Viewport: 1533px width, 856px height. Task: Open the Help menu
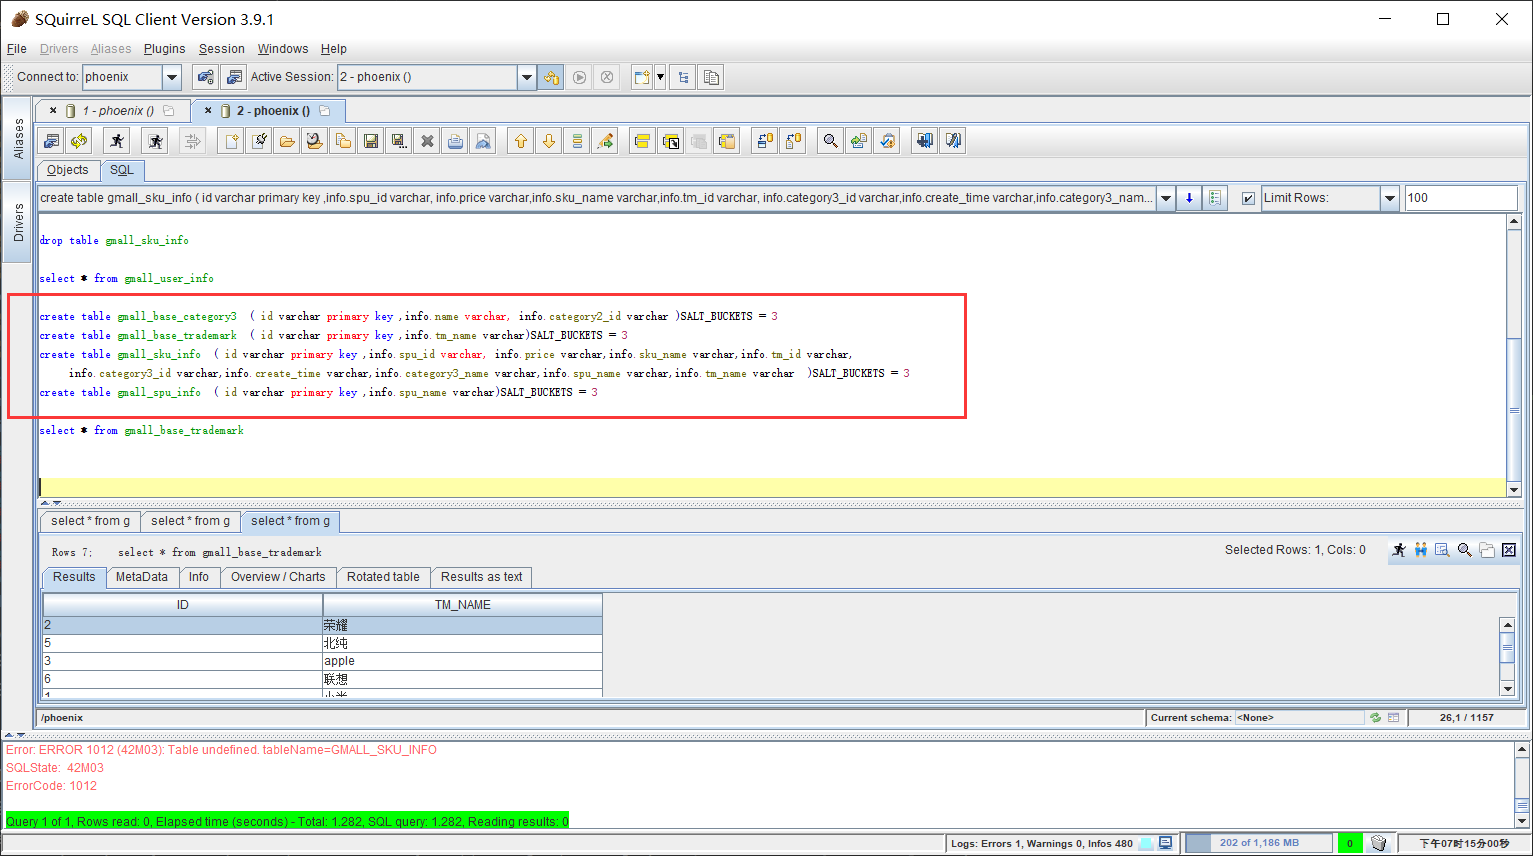click(333, 49)
